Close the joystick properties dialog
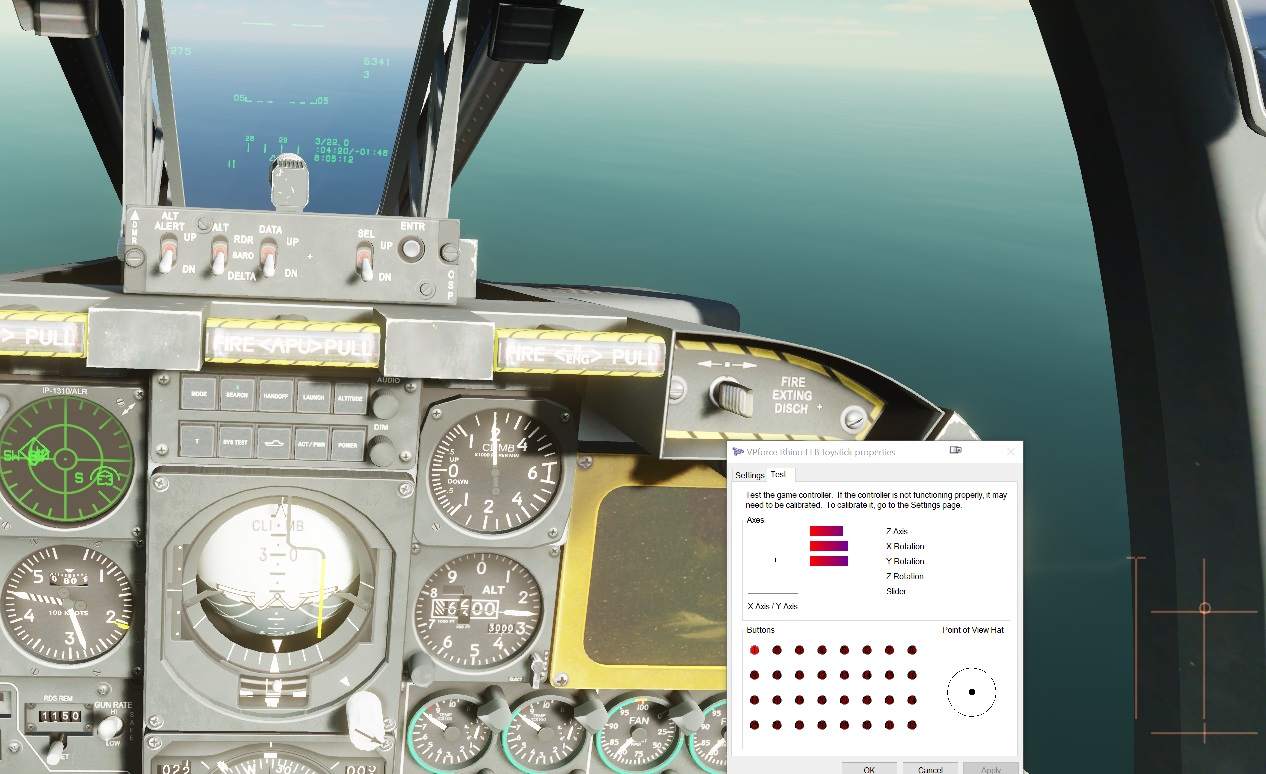Viewport: 1266px width, 774px height. click(1010, 451)
